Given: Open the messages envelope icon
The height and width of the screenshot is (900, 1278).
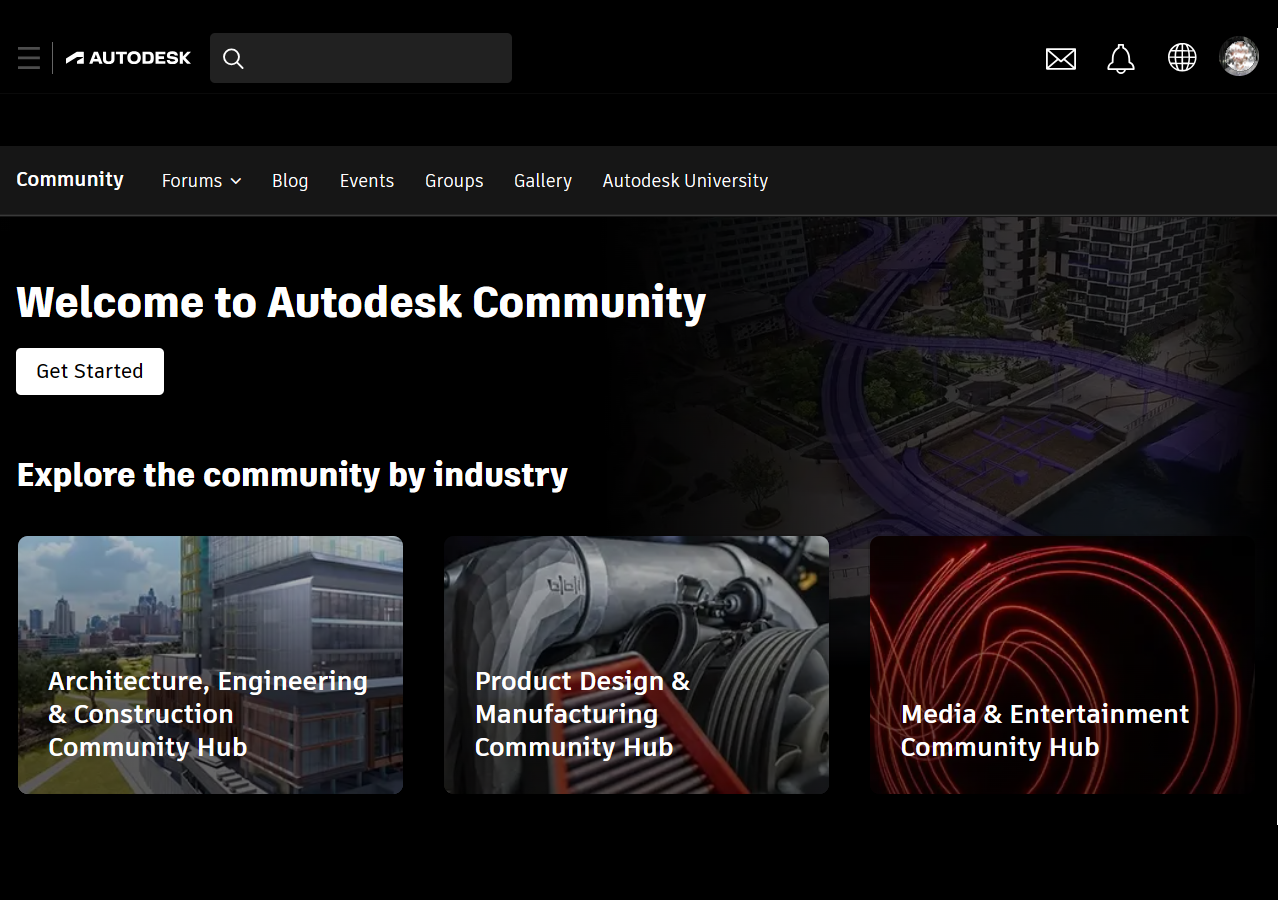Looking at the screenshot, I should point(1060,59).
